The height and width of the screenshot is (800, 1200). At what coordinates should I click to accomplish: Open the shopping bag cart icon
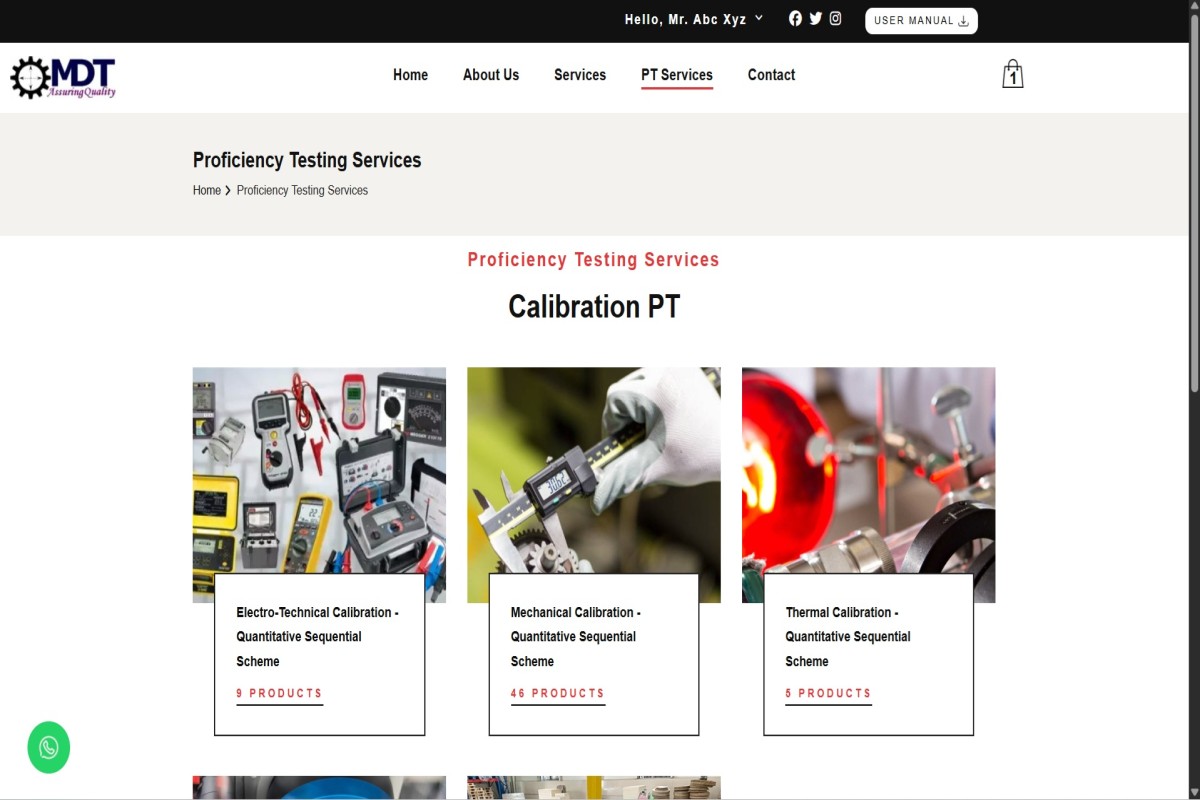[x=1013, y=74]
